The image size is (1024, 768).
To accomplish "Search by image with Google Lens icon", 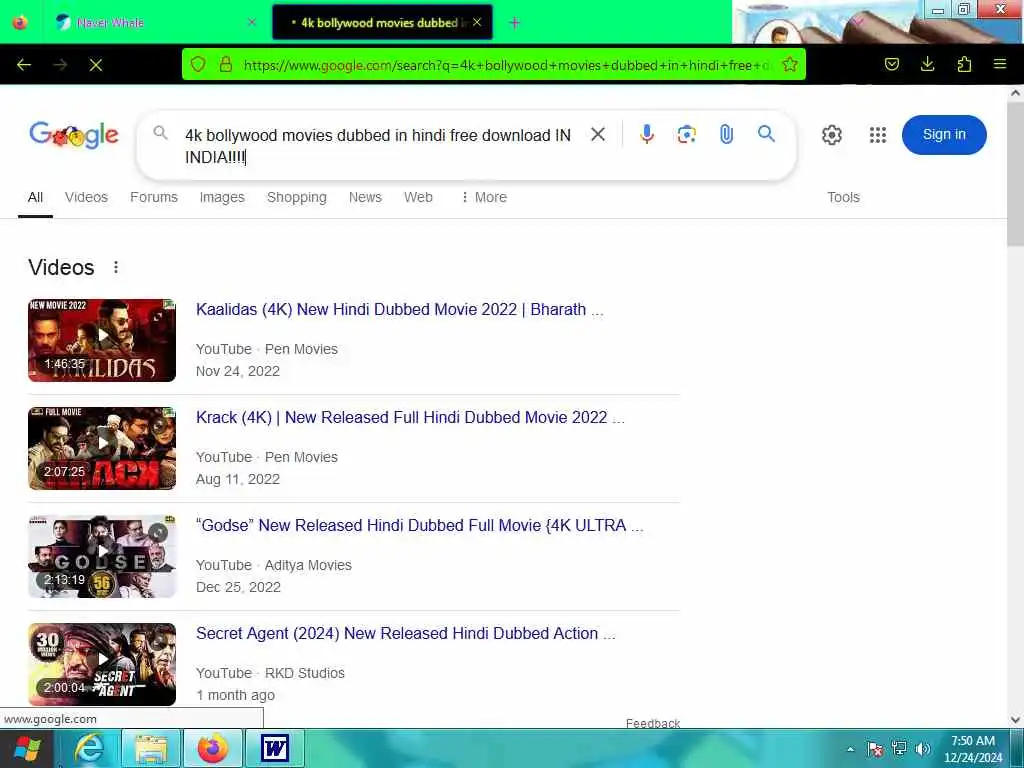I will 686,135.
